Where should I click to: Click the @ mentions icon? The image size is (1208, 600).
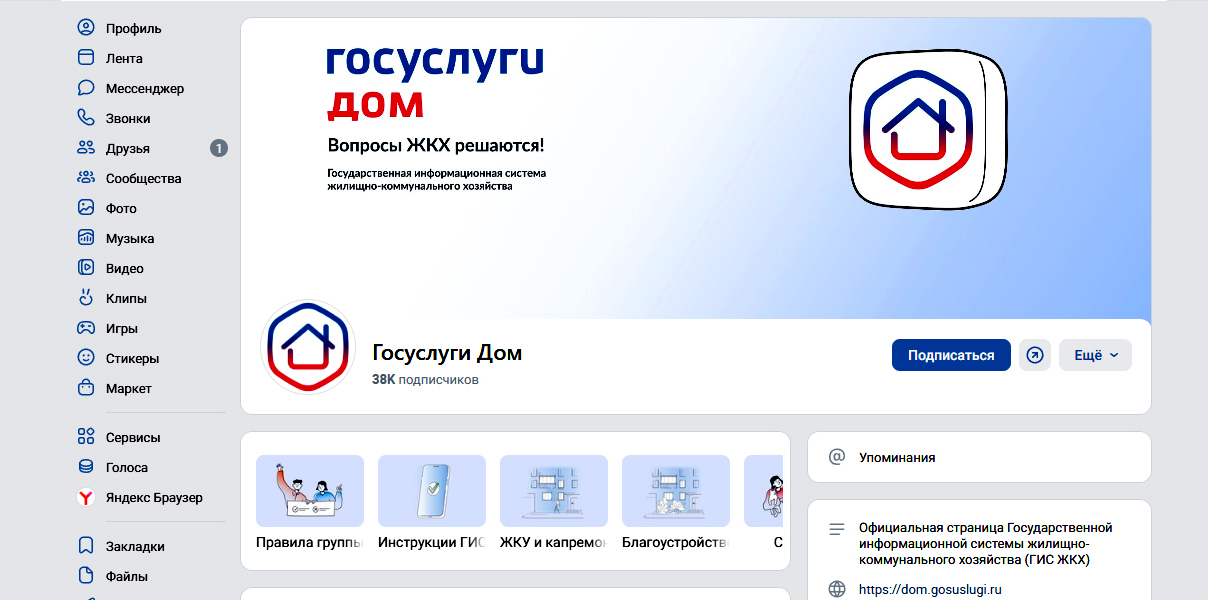coord(837,457)
